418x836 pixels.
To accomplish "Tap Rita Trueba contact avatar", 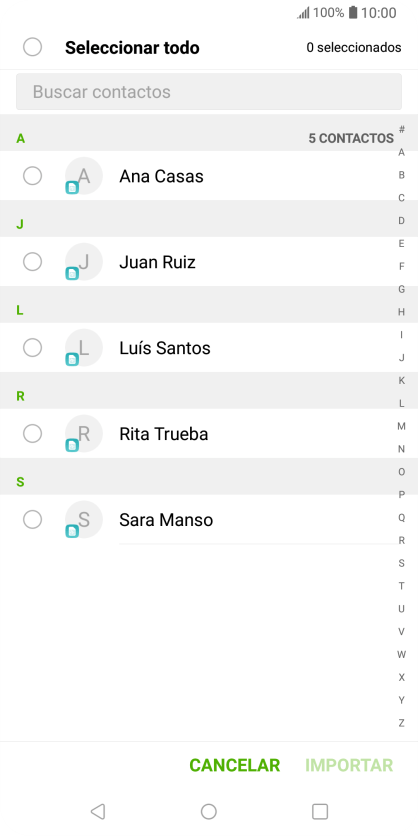I will [84, 433].
